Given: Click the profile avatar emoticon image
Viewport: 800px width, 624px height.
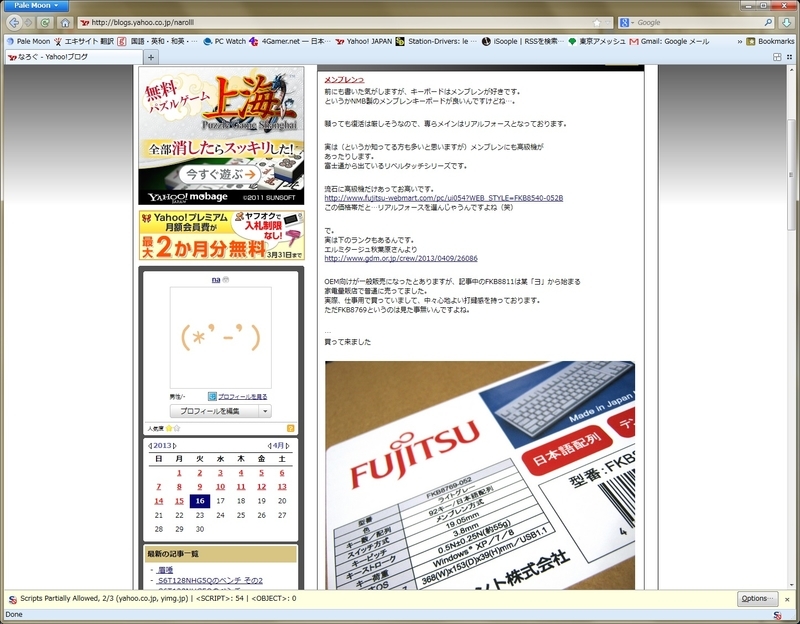Looking at the screenshot, I should click(220, 338).
